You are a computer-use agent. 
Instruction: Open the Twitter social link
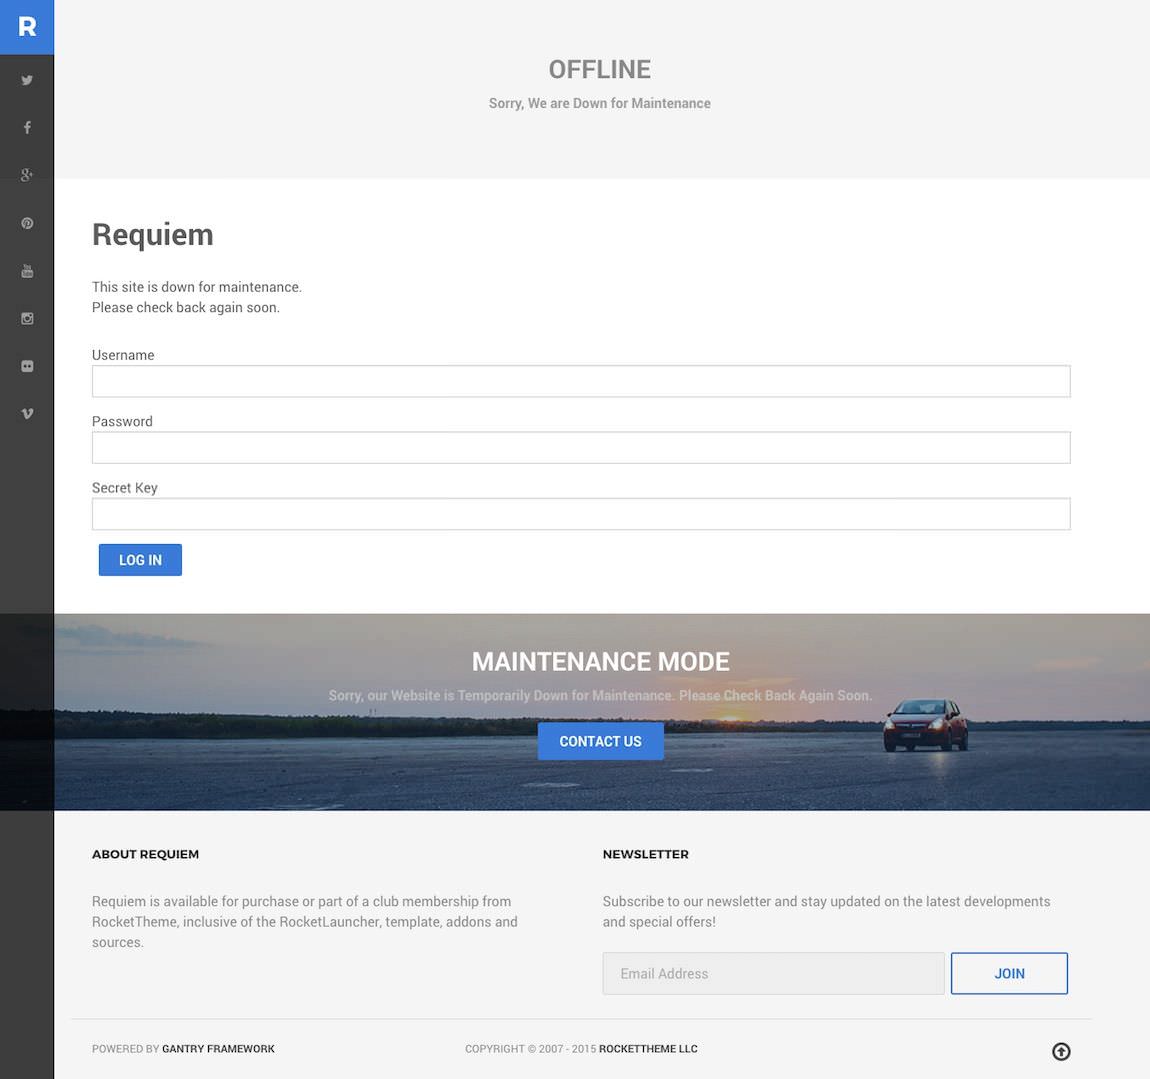pyautogui.click(x=27, y=80)
